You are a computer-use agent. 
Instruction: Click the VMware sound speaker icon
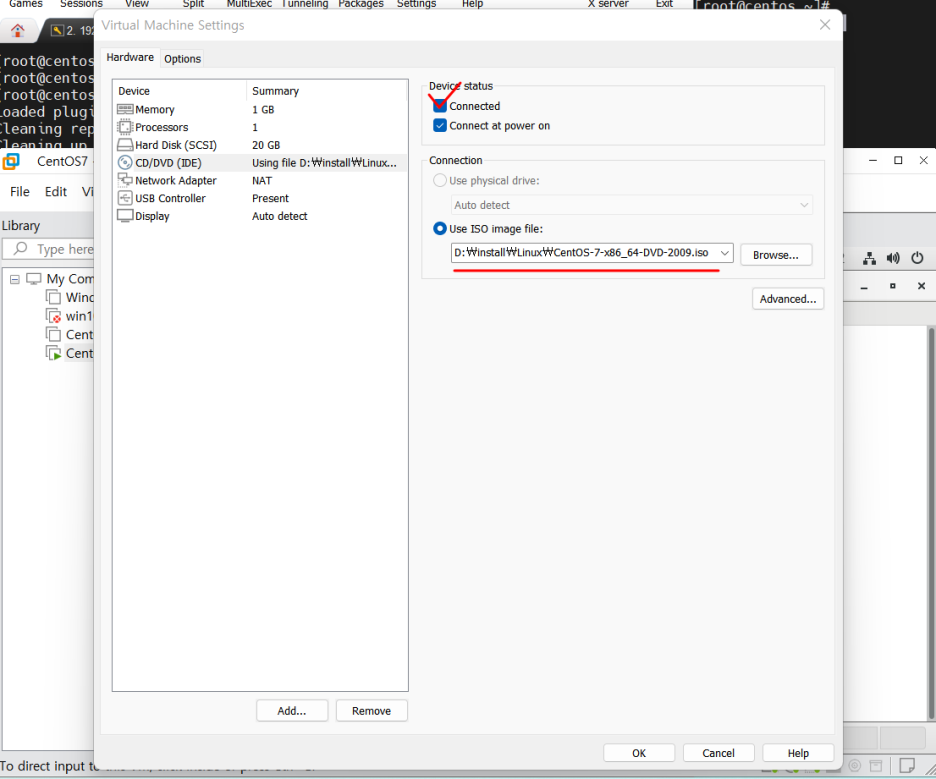click(893, 258)
